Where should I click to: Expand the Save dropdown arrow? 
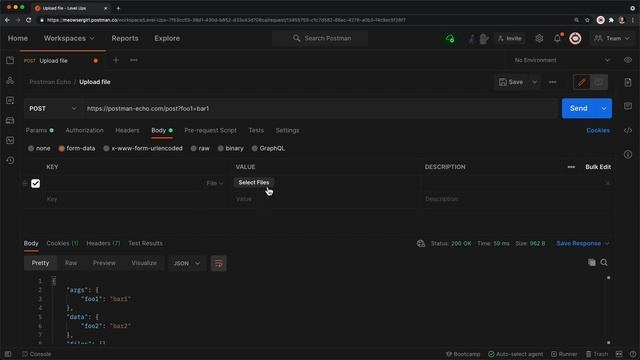pyautogui.click(x=534, y=82)
